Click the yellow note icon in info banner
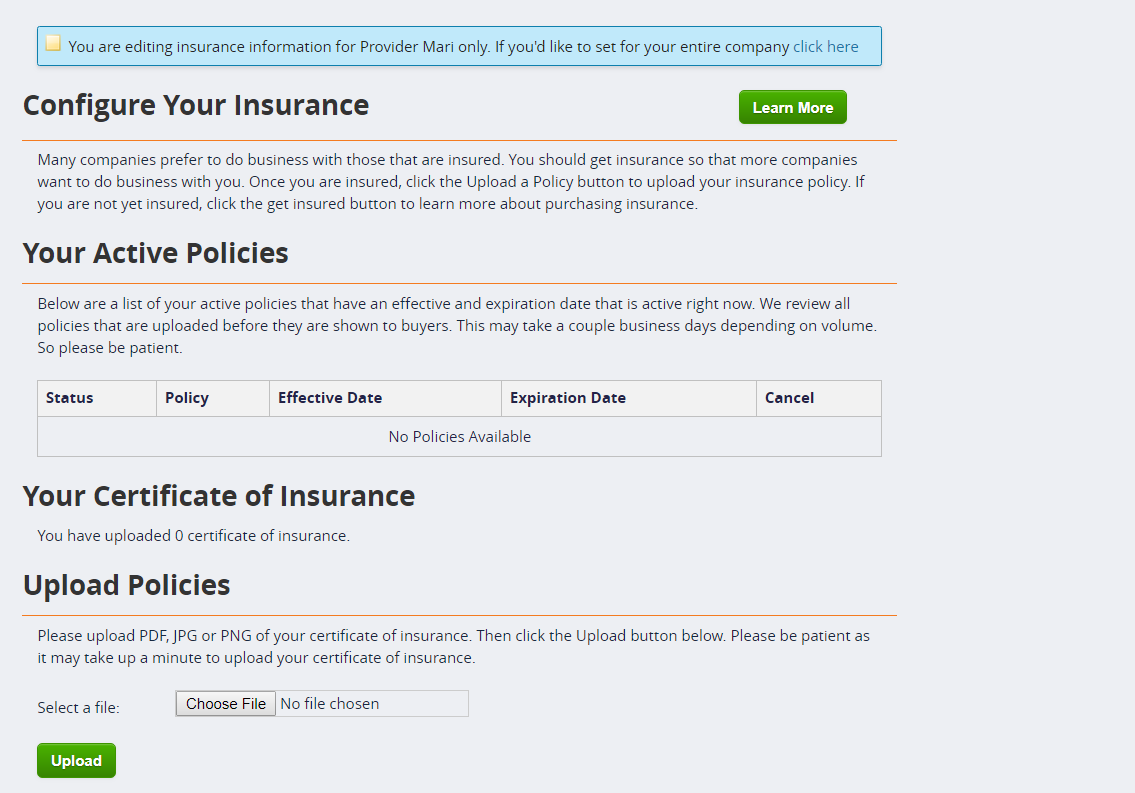Image resolution: width=1135 pixels, height=793 pixels. (x=53, y=43)
